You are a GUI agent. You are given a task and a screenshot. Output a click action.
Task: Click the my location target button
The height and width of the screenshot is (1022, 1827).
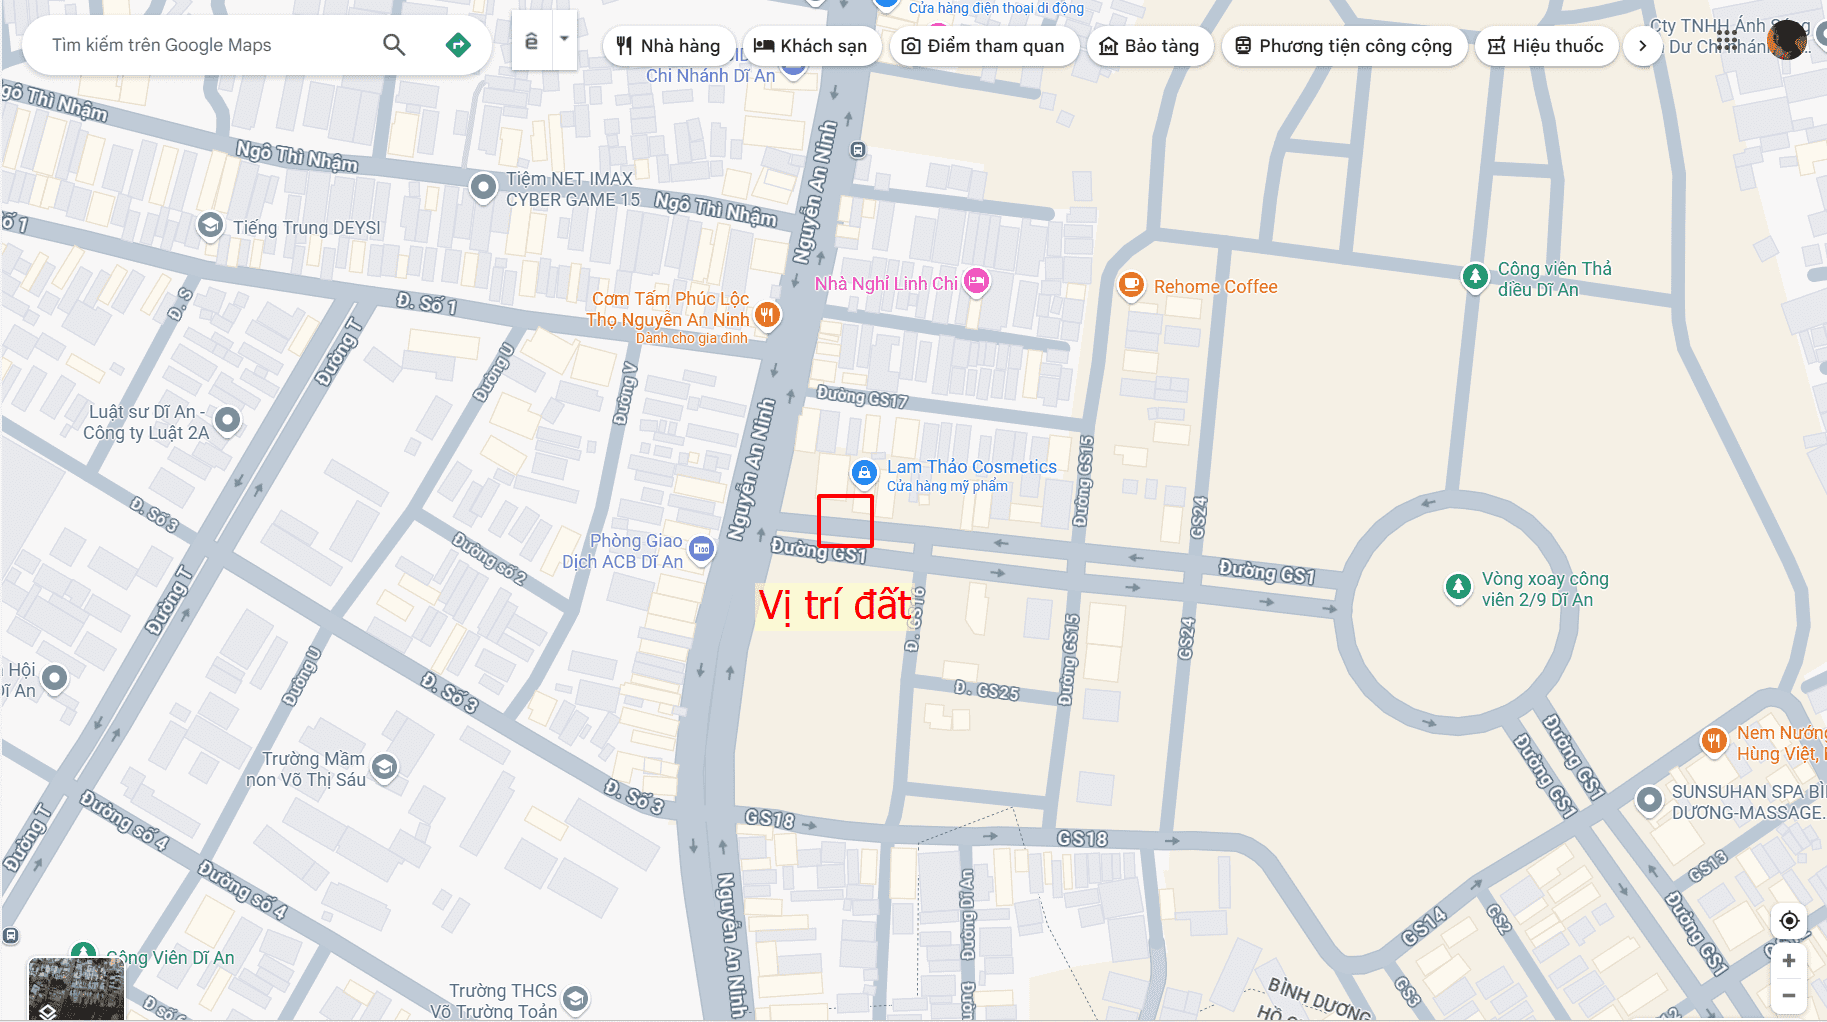point(1789,921)
